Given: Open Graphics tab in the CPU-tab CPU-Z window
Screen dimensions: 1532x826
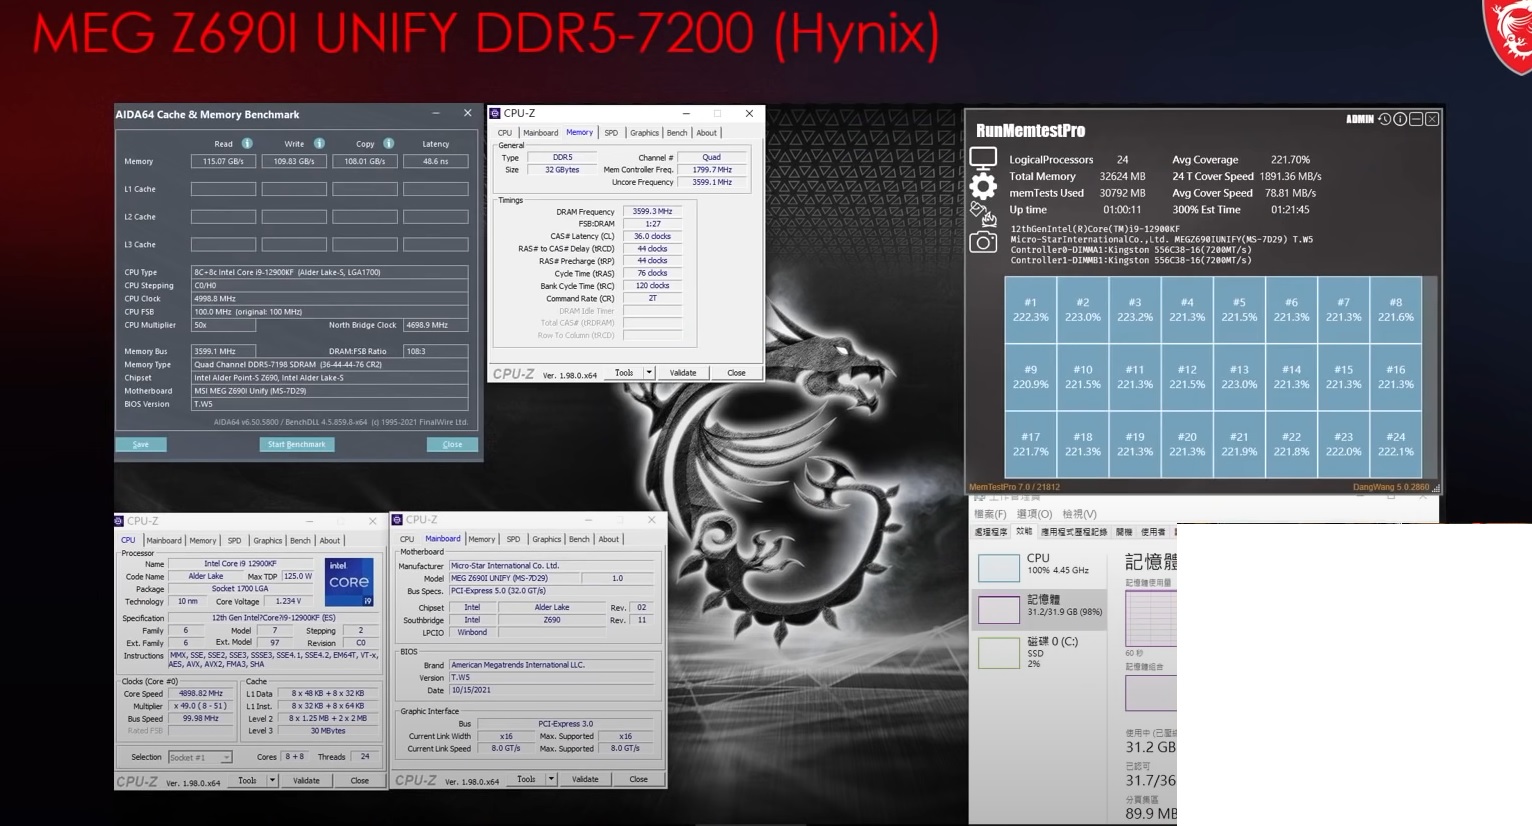Looking at the screenshot, I should click(x=267, y=541).
